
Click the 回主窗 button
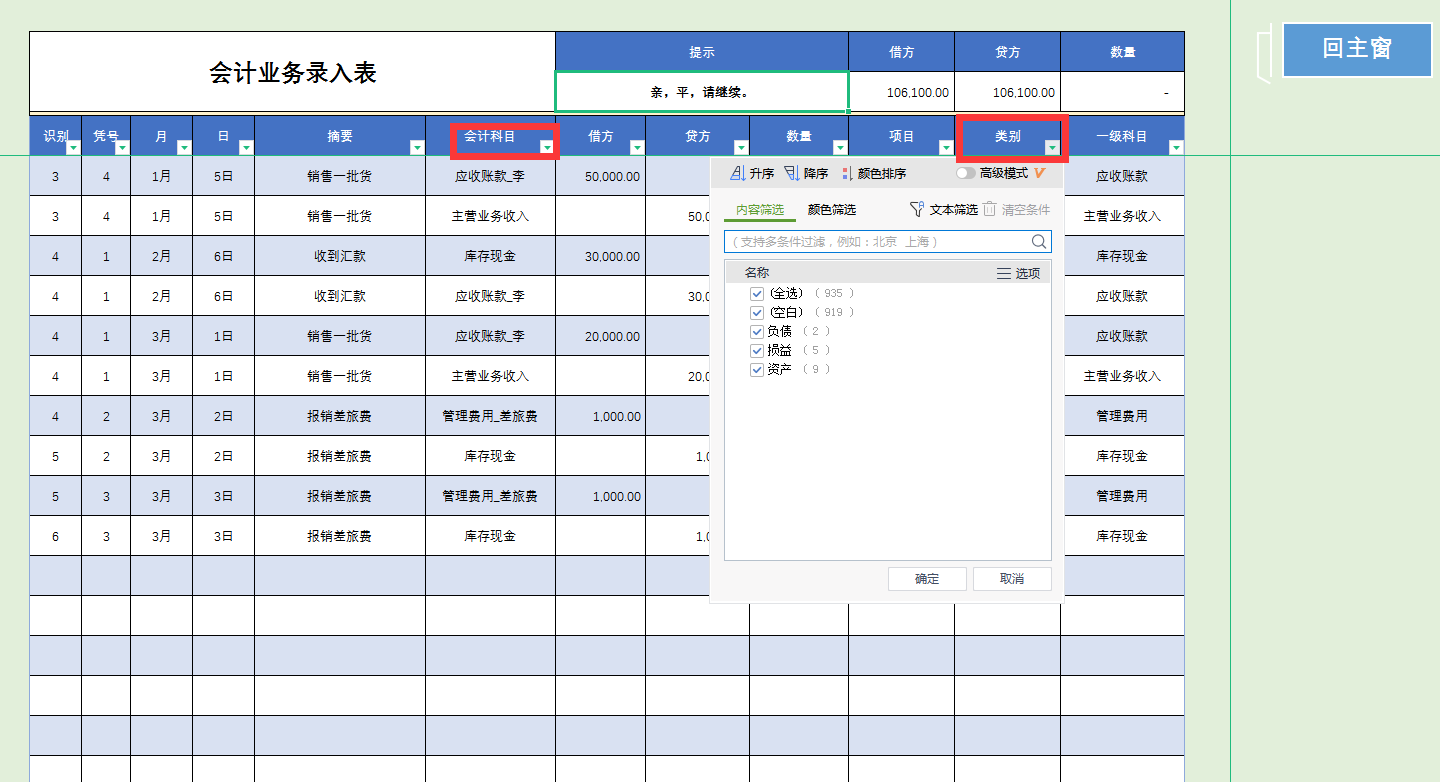tap(1357, 49)
